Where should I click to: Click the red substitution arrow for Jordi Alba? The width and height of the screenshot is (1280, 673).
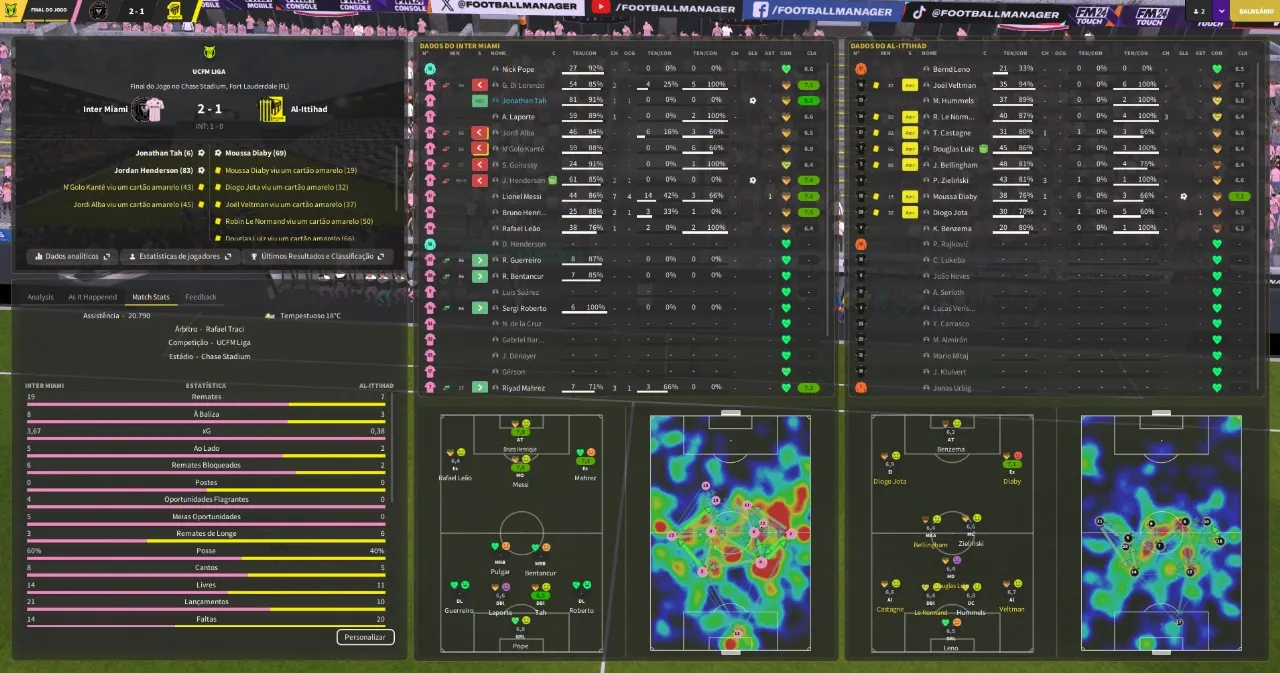click(x=479, y=133)
